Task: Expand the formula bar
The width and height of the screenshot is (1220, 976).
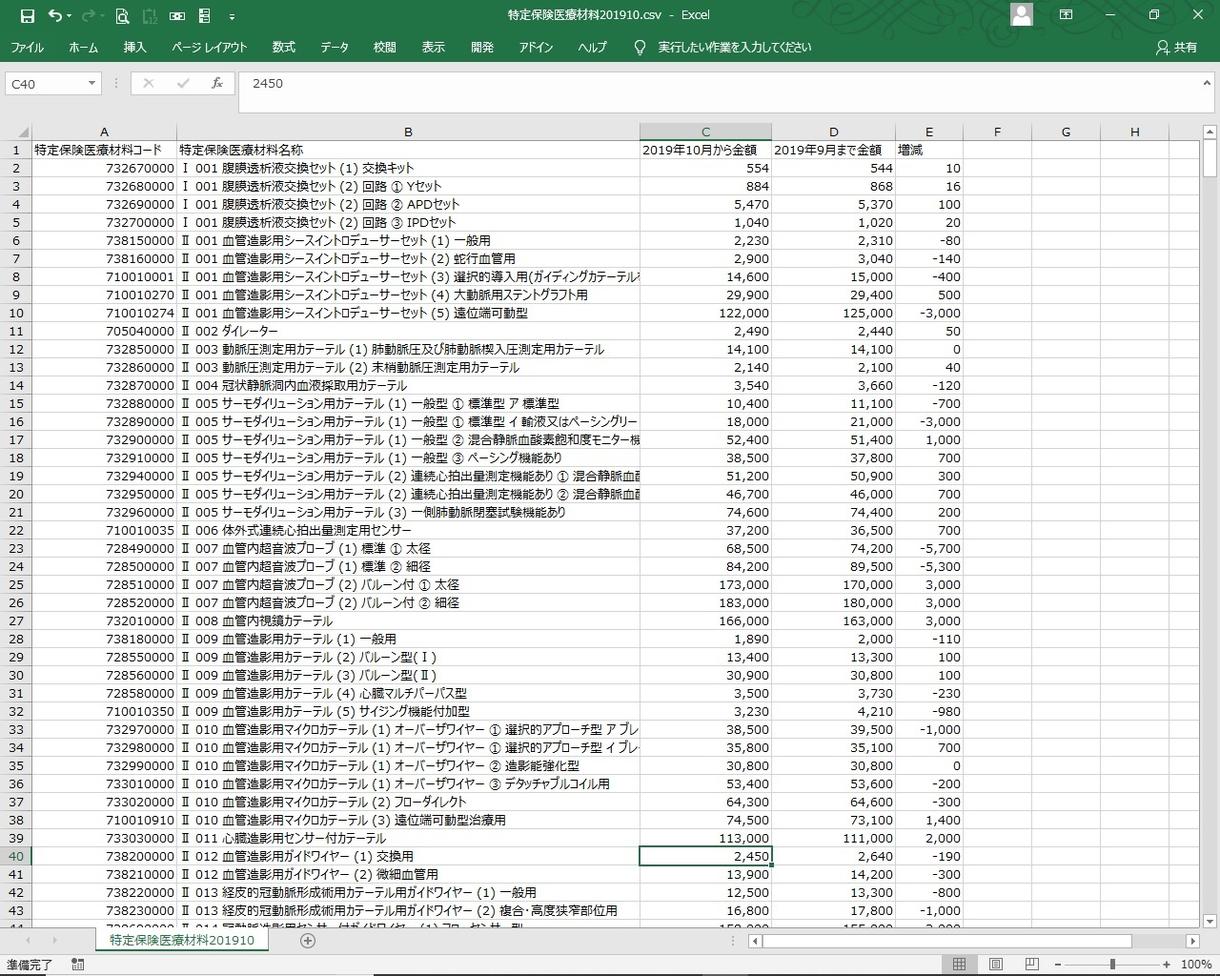Action: tap(1206, 83)
